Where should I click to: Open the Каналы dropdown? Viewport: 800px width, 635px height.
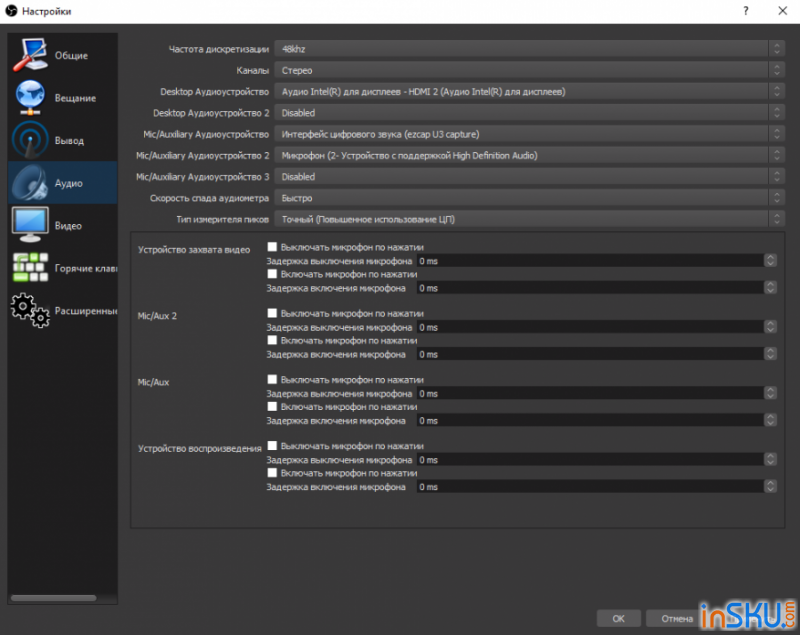(x=529, y=70)
